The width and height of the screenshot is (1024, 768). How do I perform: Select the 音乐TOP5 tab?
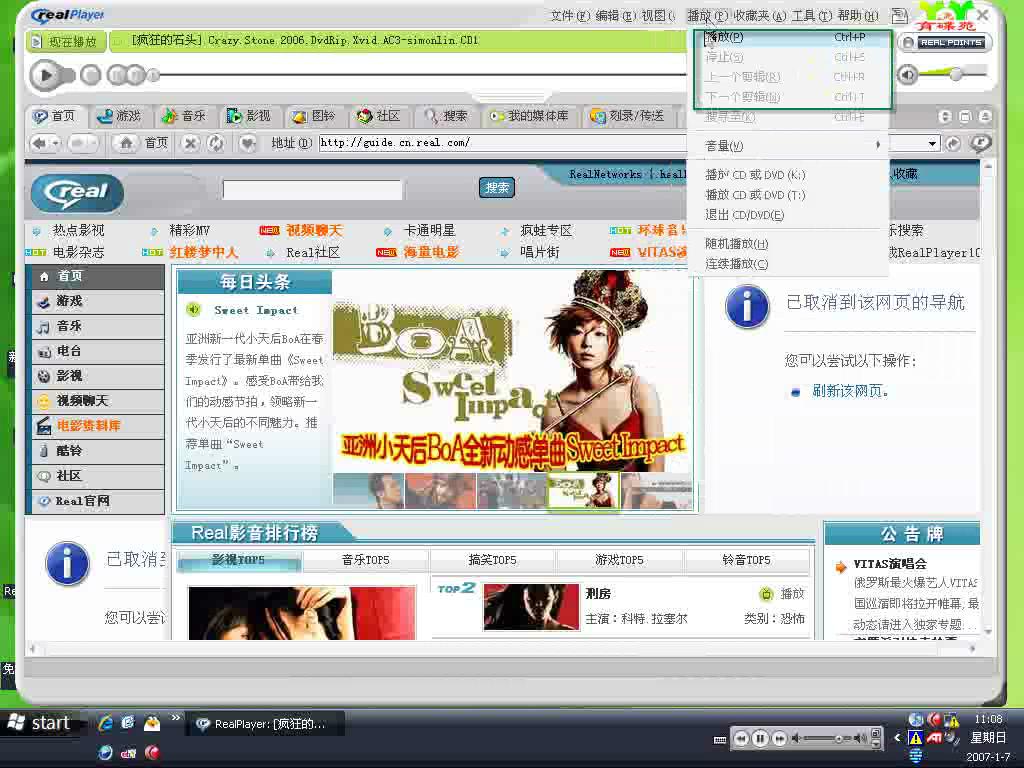coord(366,560)
